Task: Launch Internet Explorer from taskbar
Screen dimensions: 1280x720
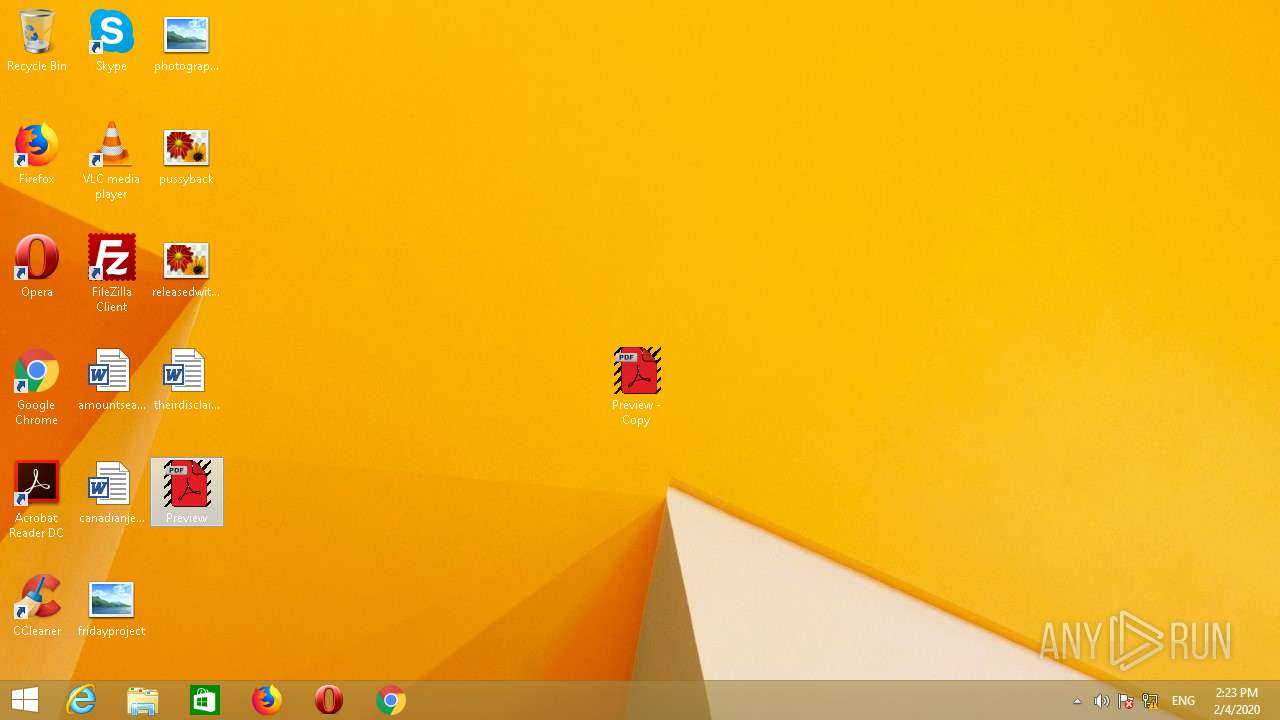Action: point(81,700)
